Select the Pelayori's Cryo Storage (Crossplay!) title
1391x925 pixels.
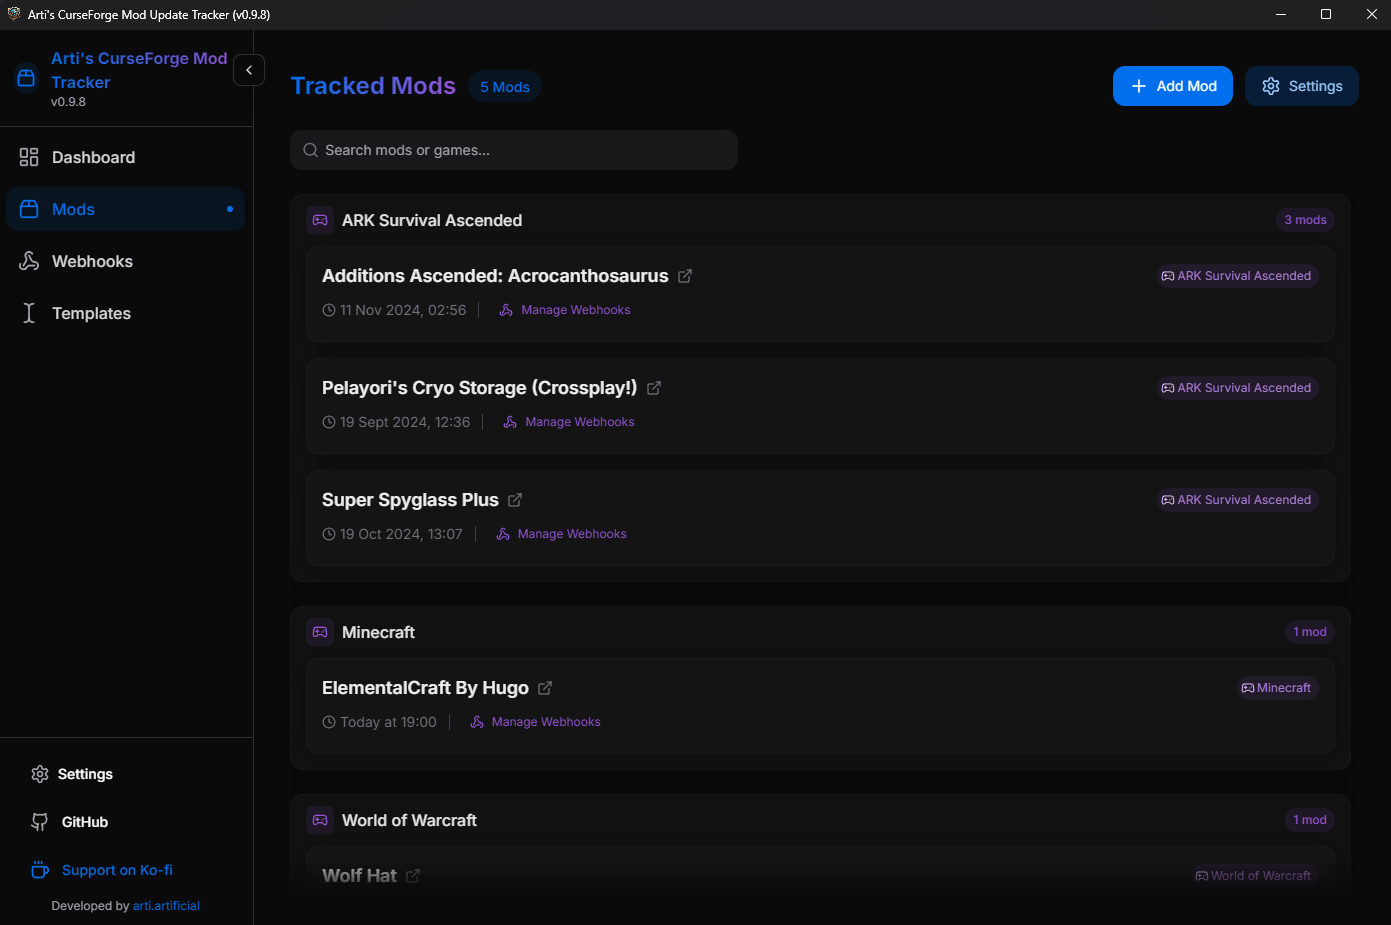[479, 388]
